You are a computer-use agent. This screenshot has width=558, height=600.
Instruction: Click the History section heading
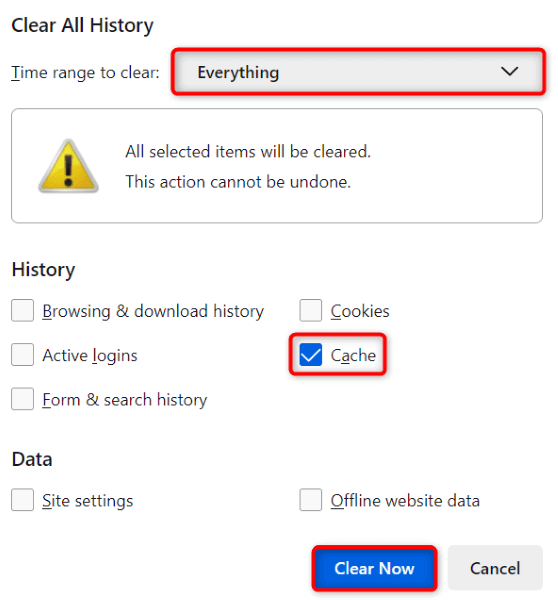43,270
